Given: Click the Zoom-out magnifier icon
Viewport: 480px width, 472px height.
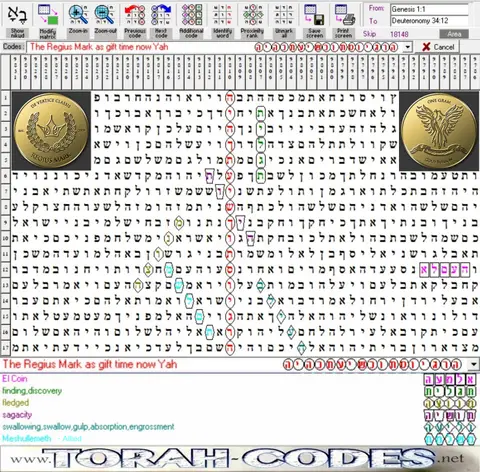Looking at the screenshot, I should (x=105, y=15).
